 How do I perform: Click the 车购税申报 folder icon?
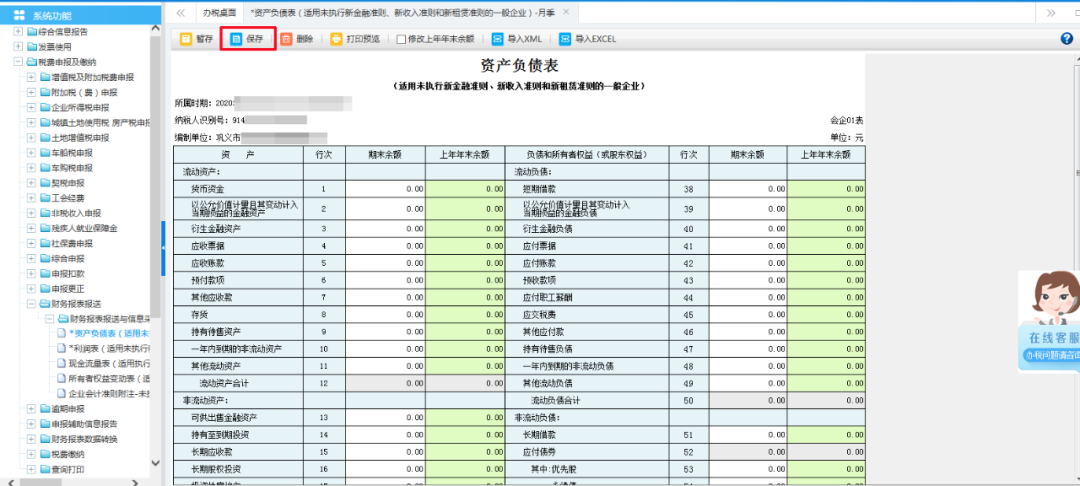pos(45,168)
